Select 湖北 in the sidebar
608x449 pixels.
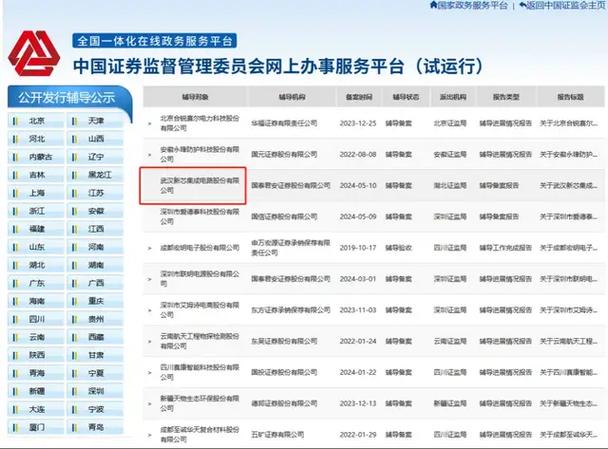[x=36, y=265]
